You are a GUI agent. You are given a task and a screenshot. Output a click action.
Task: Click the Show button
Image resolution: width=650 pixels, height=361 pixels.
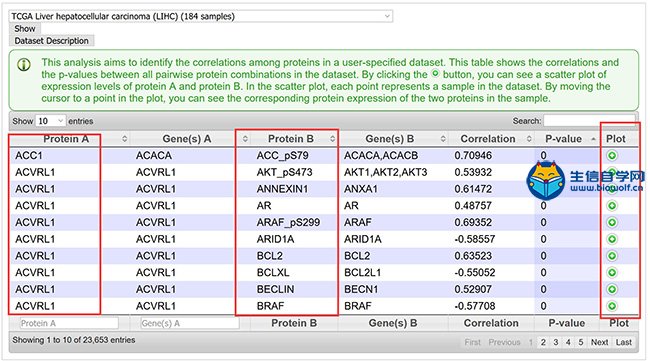click(25, 29)
